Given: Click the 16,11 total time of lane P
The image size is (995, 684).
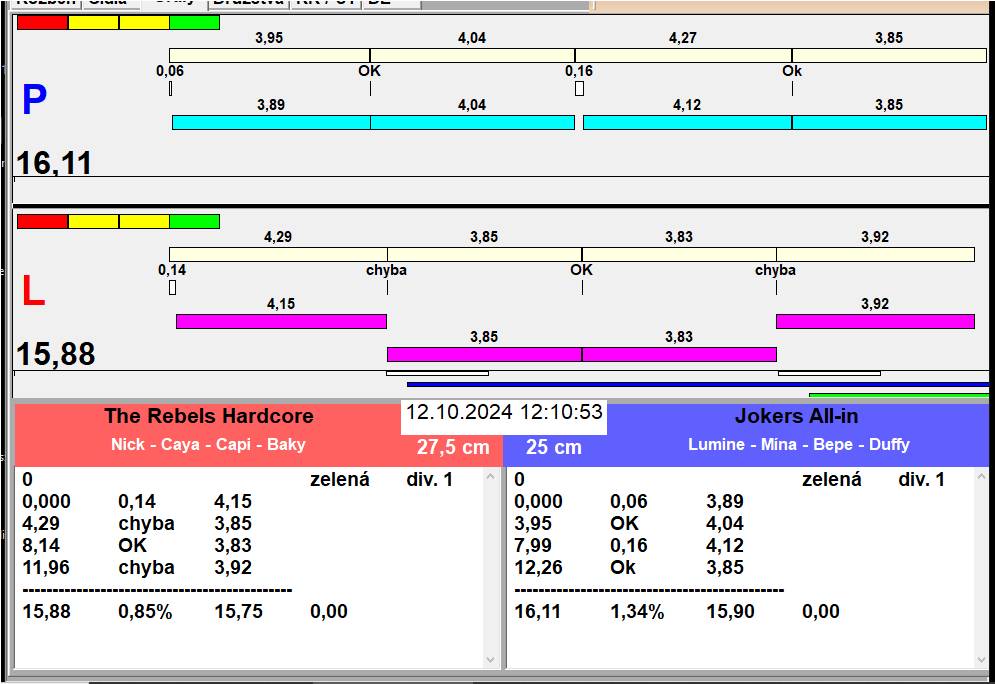Looking at the screenshot, I should coord(54,162).
